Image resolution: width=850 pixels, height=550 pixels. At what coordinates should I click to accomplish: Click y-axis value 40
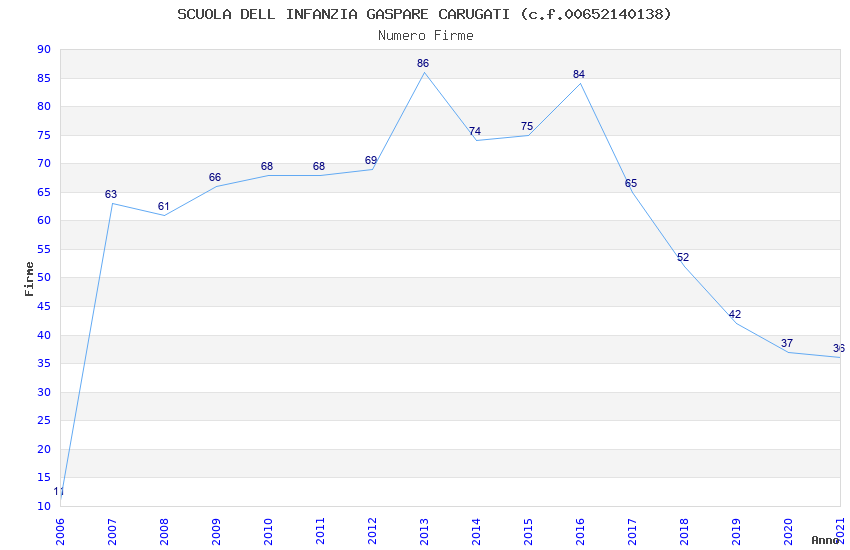pyautogui.click(x=44, y=335)
